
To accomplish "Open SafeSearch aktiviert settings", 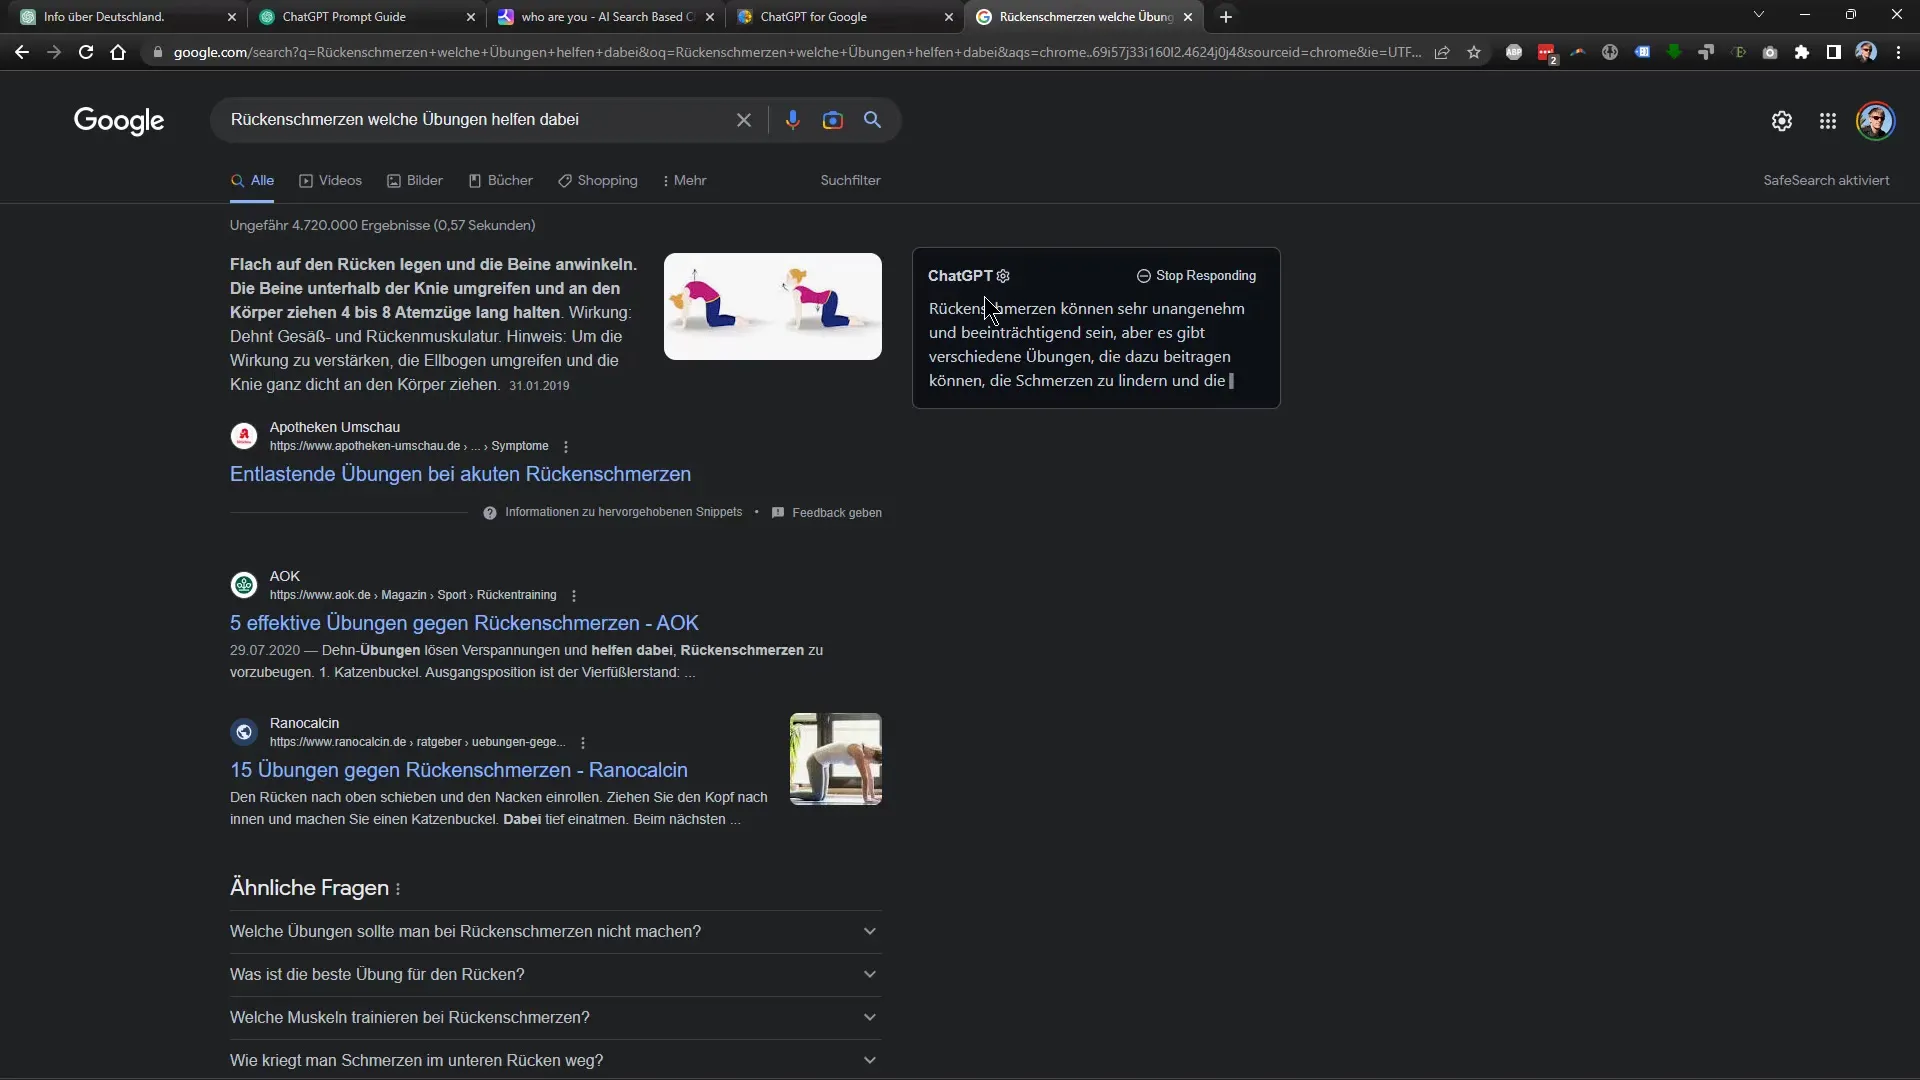I will tap(1826, 181).
